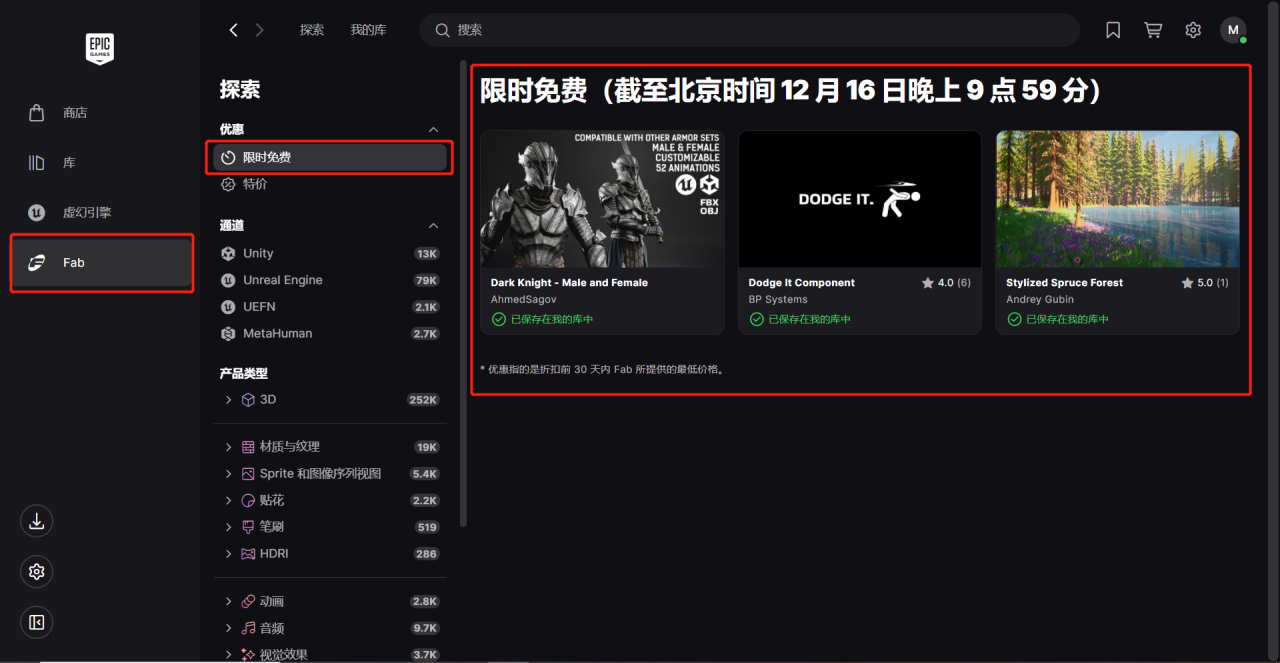Expand the 材质与纹理 category arrow
The image size is (1280, 663).
coord(228,447)
